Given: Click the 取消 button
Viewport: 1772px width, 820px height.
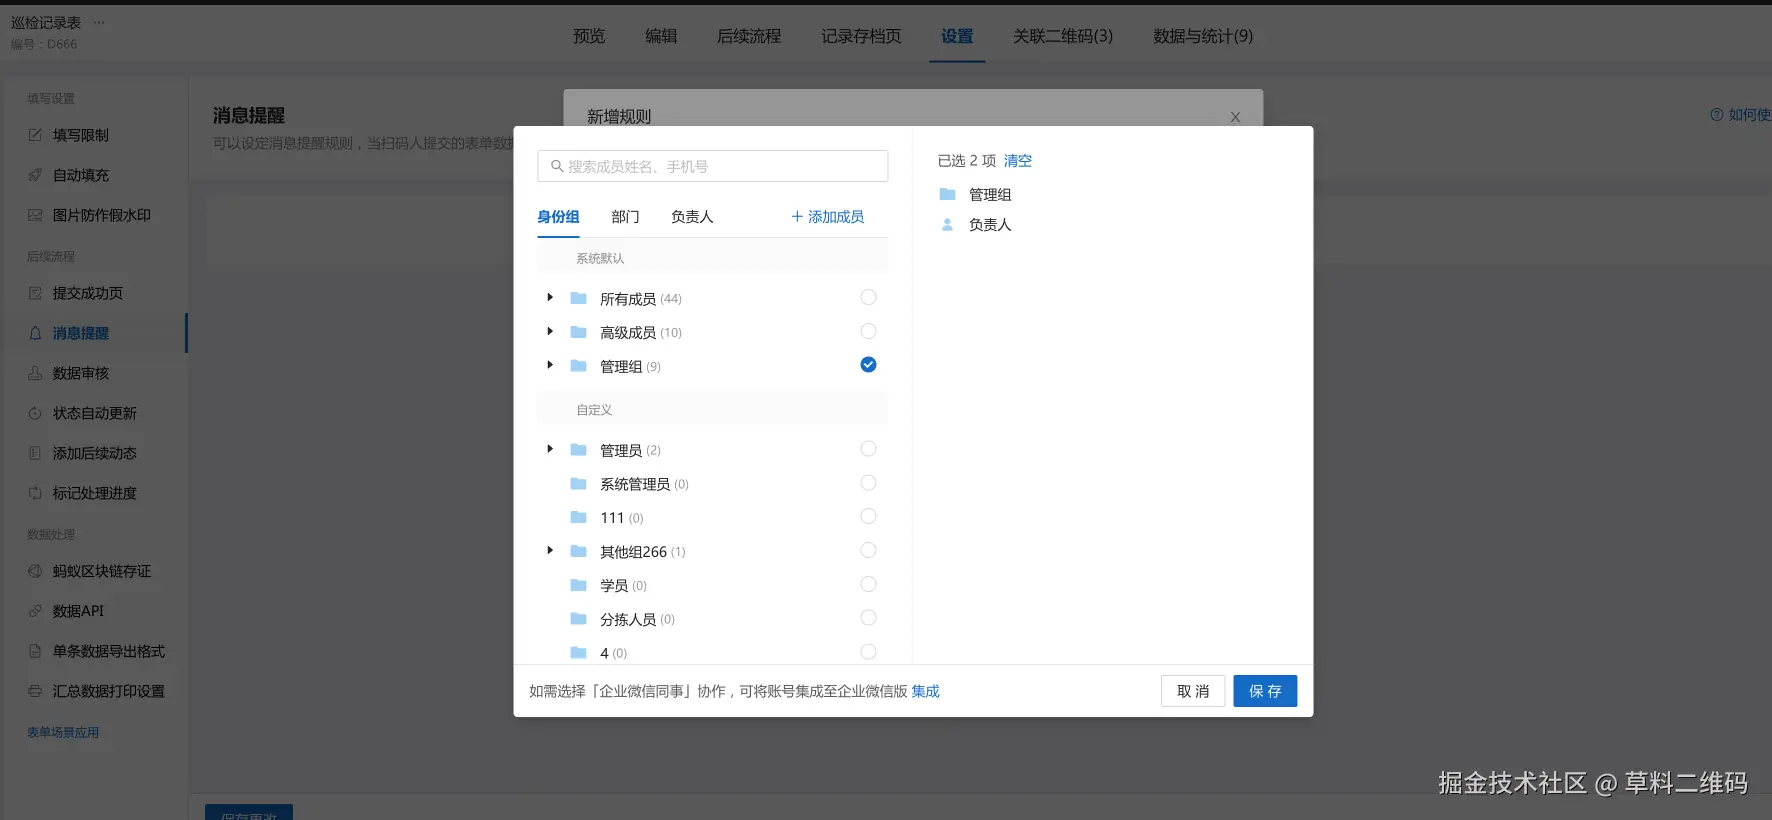Looking at the screenshot, I should point(1193,691).
